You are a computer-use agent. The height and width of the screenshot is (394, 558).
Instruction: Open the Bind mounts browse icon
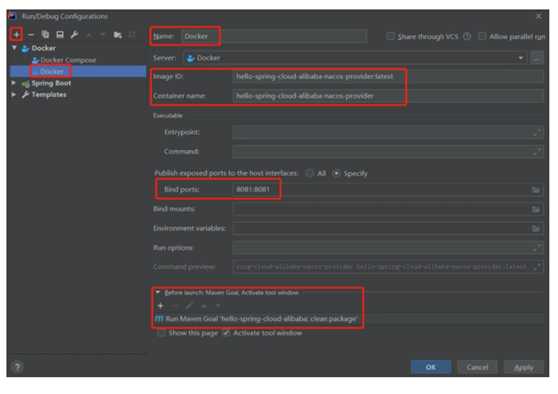pos(536,209)
